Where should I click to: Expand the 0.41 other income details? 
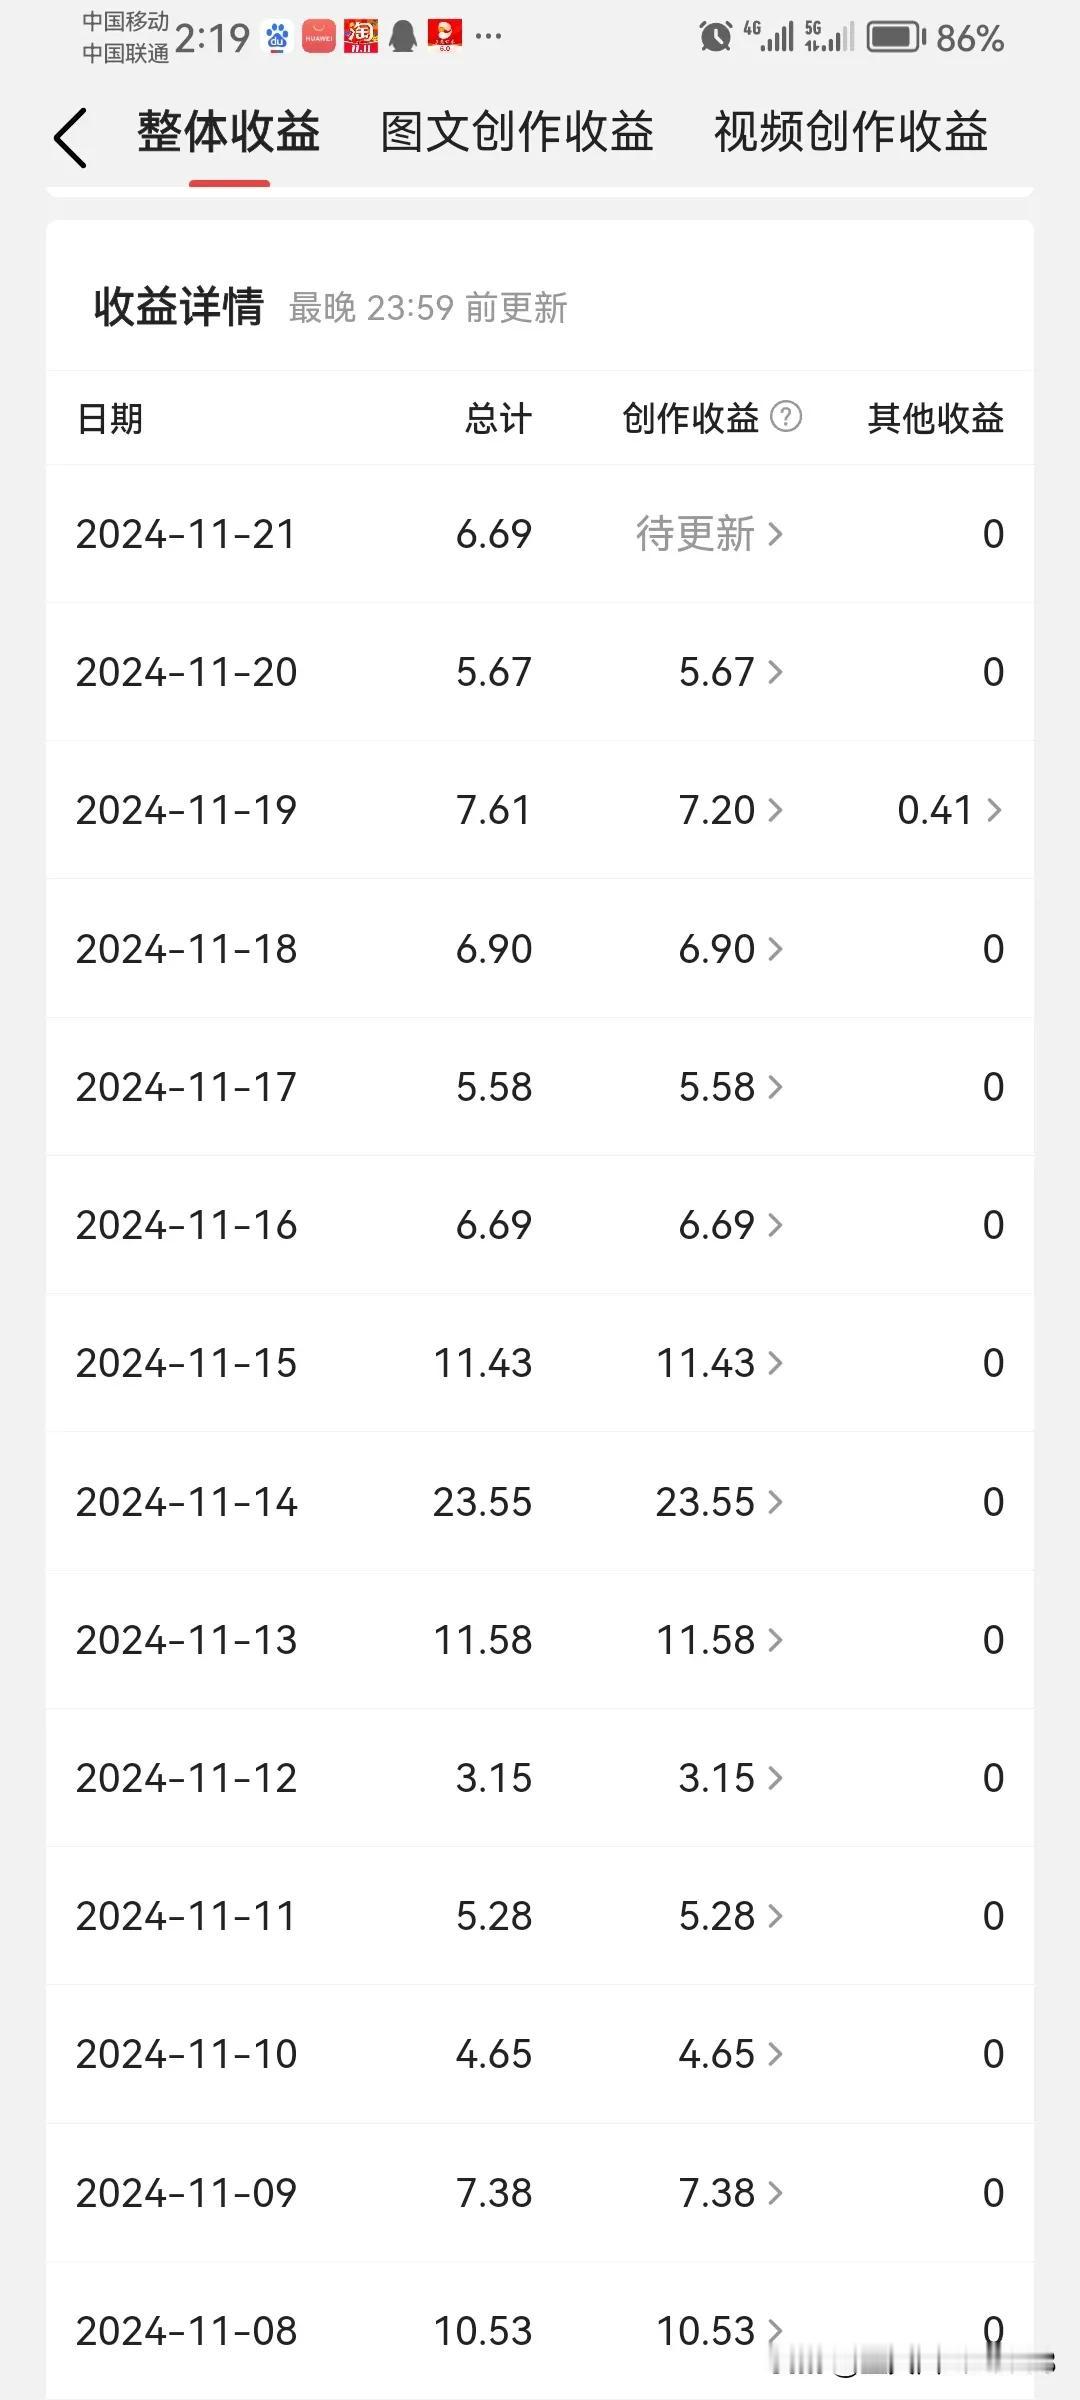[x=949, y=810]
